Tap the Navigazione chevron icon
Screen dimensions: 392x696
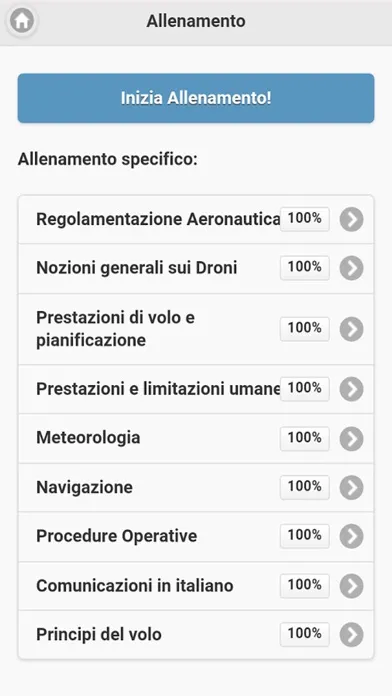351,487
